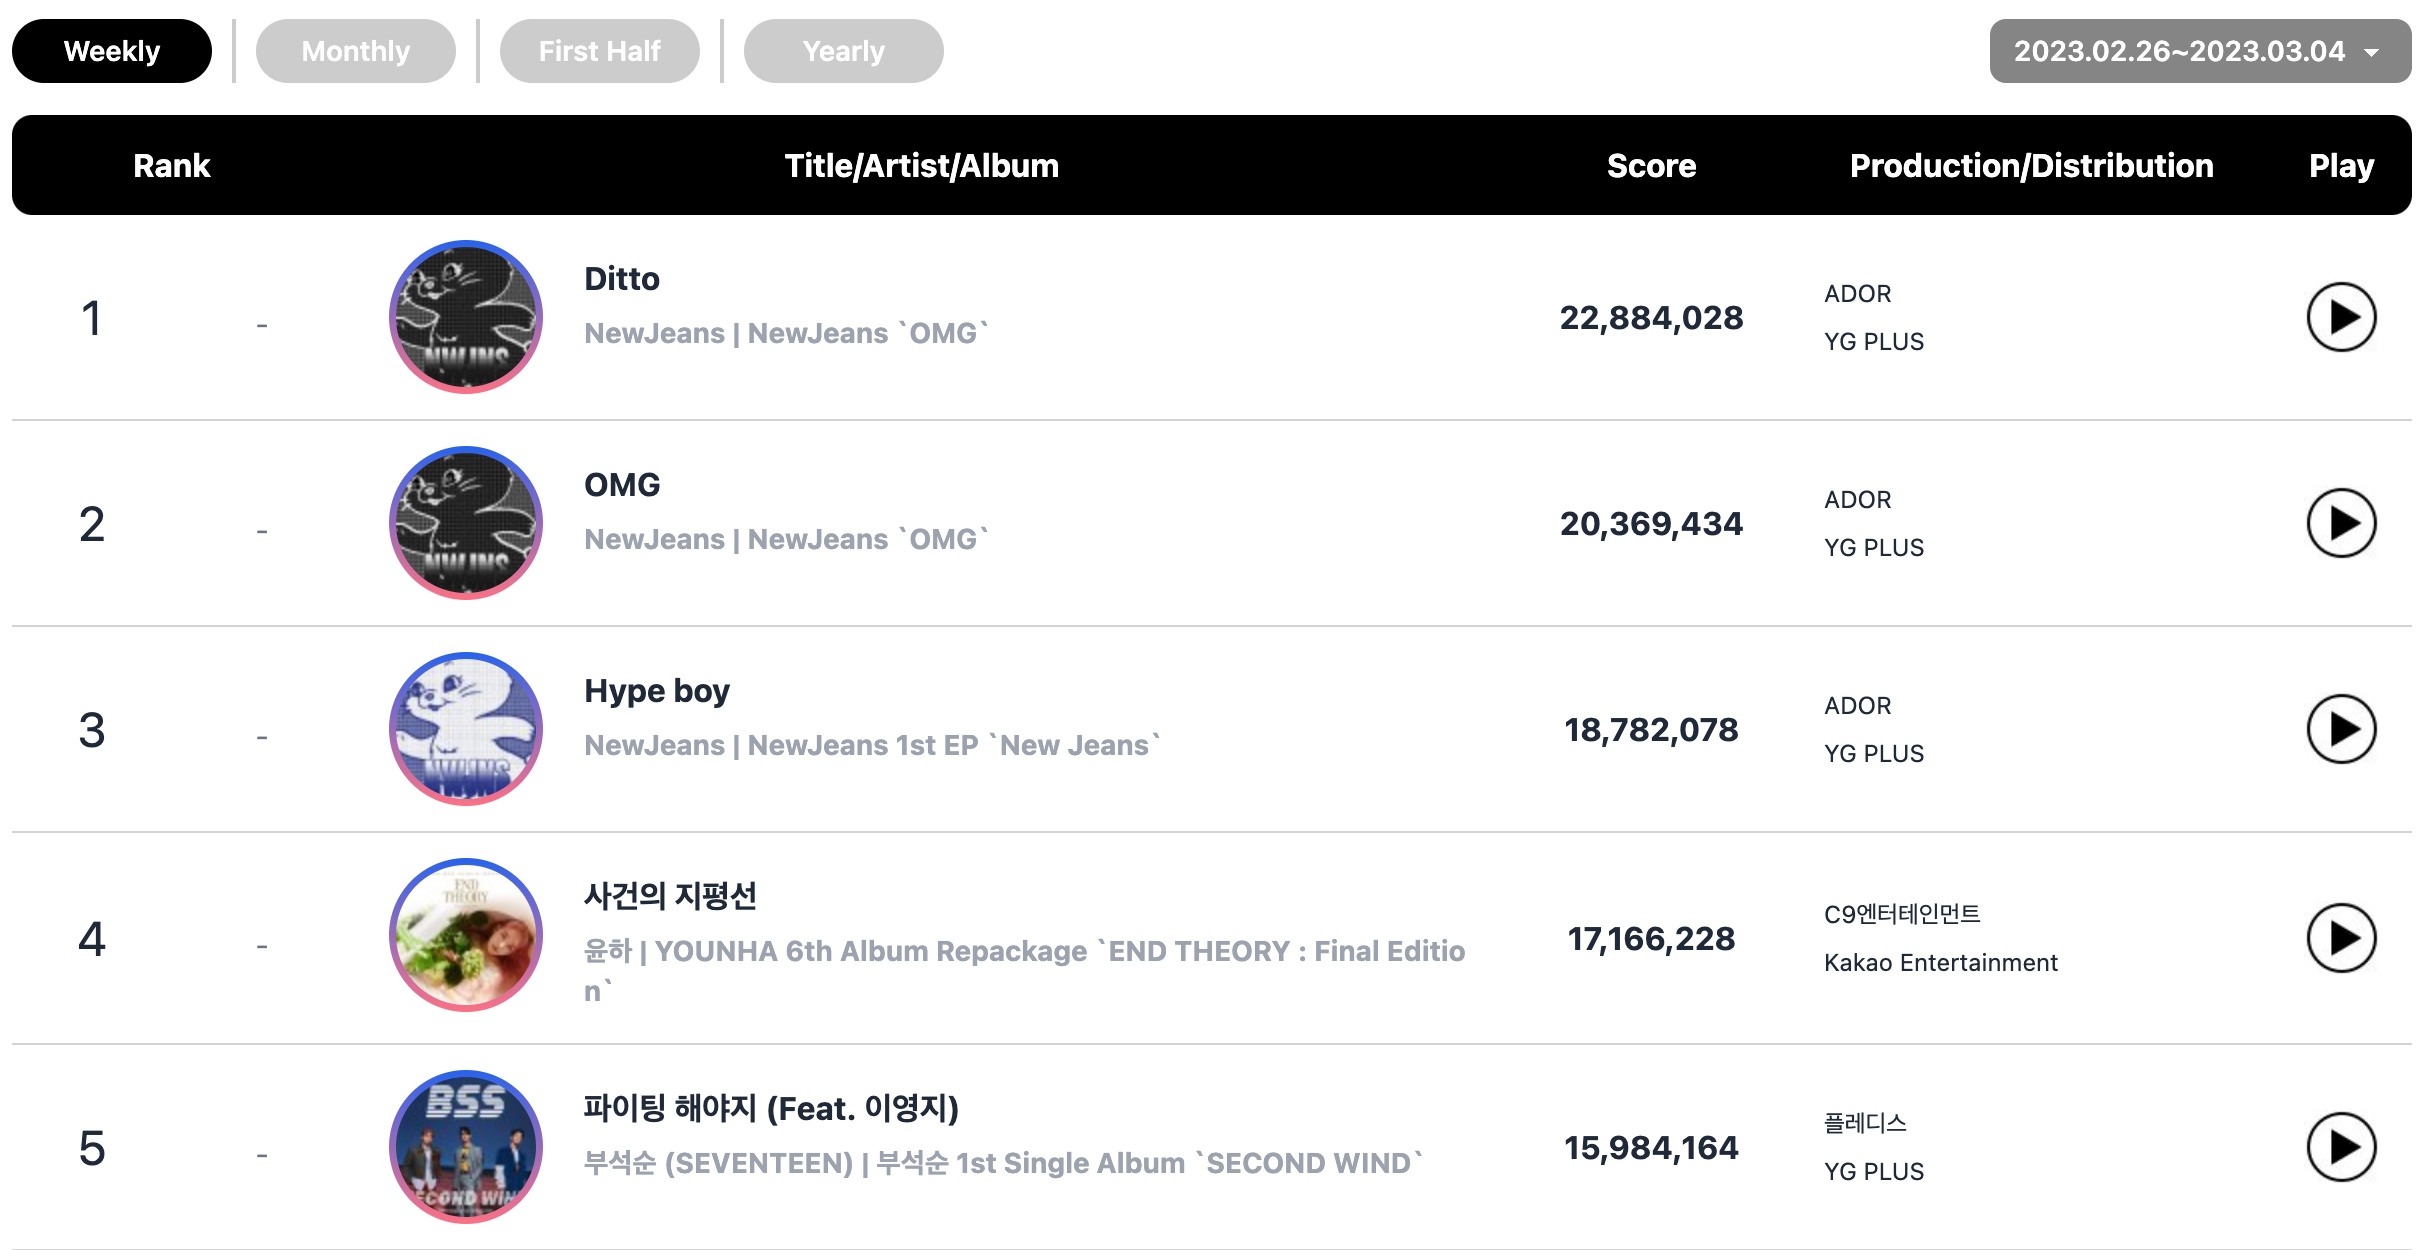The image size is (2428, 1250).
Task: Open the 파이팅 해야지 (Feat. 이영지) title
Action: point(771,1108)
